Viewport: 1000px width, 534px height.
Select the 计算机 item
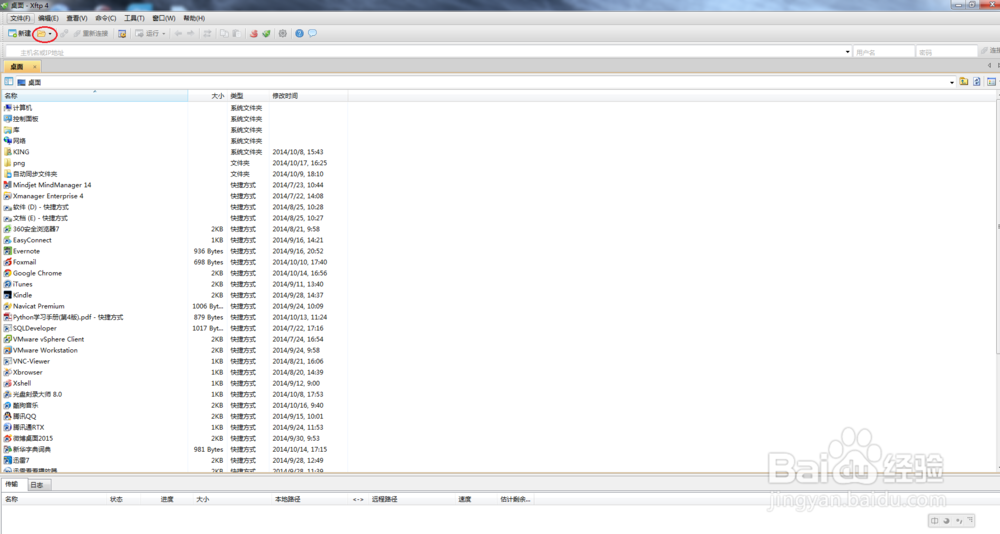tap(18, 108)
